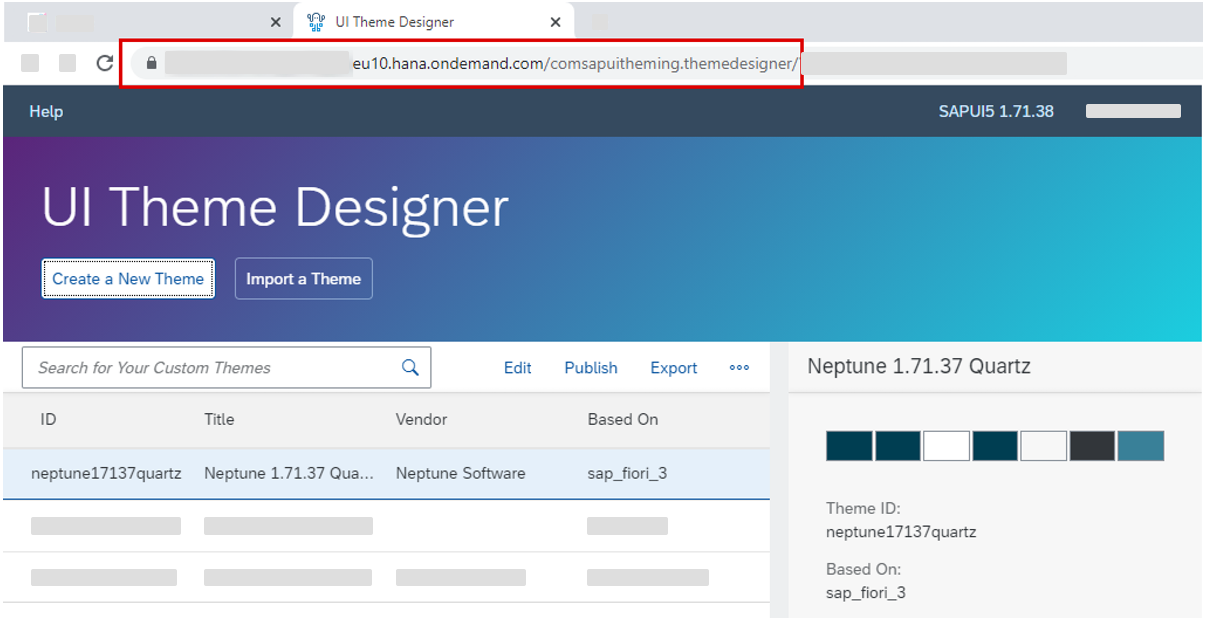This screenshot has width=1205, height=621.
Task: Edit the selected custom theme
Action: (517, 367)
